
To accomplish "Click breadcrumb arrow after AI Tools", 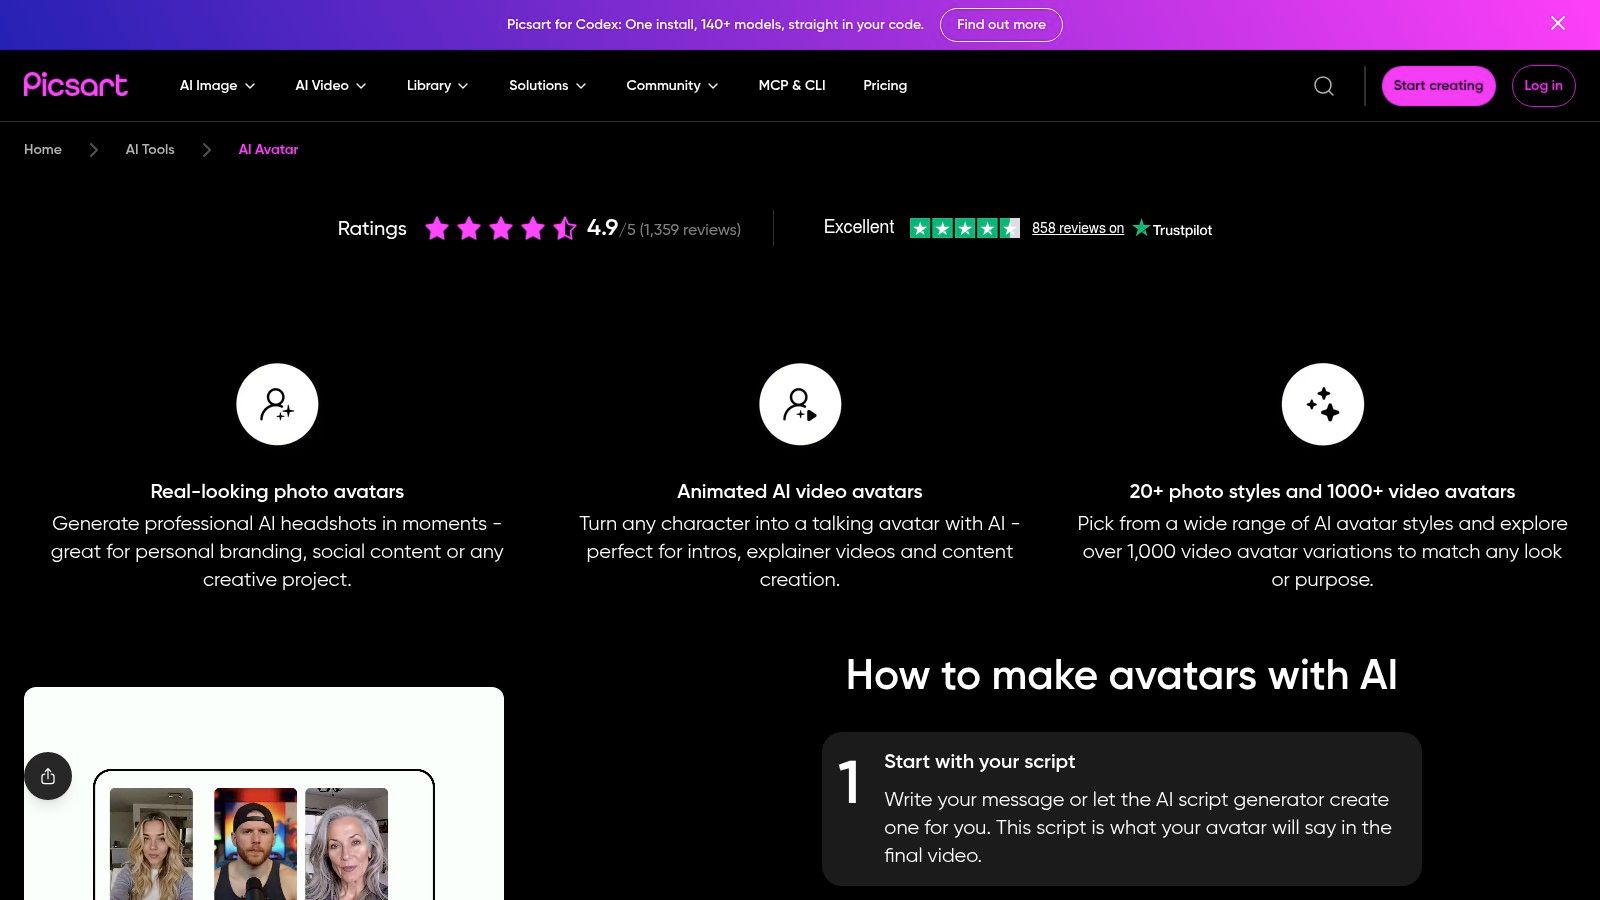I will pyautogui.click(x=207, y=149).
